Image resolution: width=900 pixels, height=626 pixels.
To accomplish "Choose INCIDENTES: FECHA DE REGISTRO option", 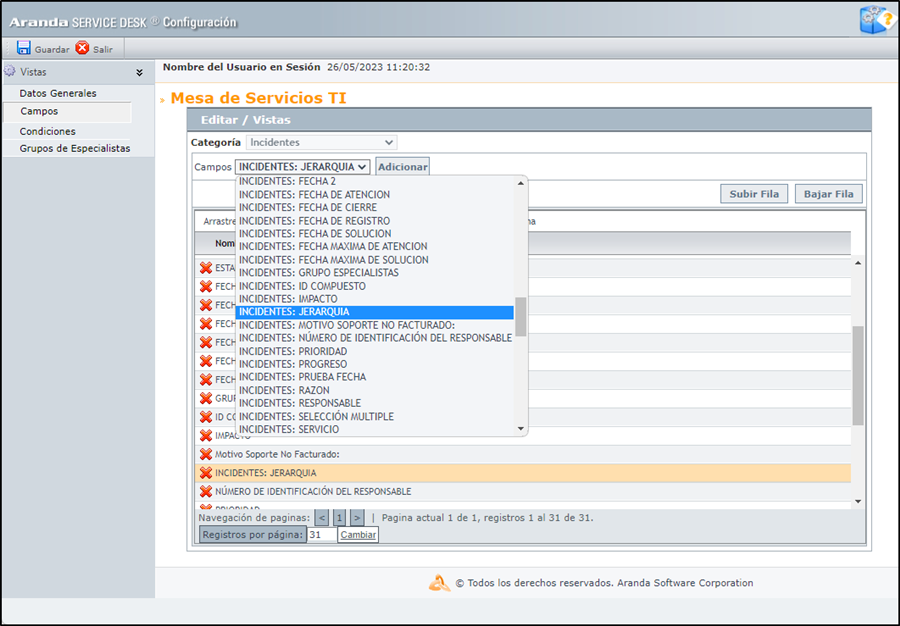I will click(x=374, y=221).
